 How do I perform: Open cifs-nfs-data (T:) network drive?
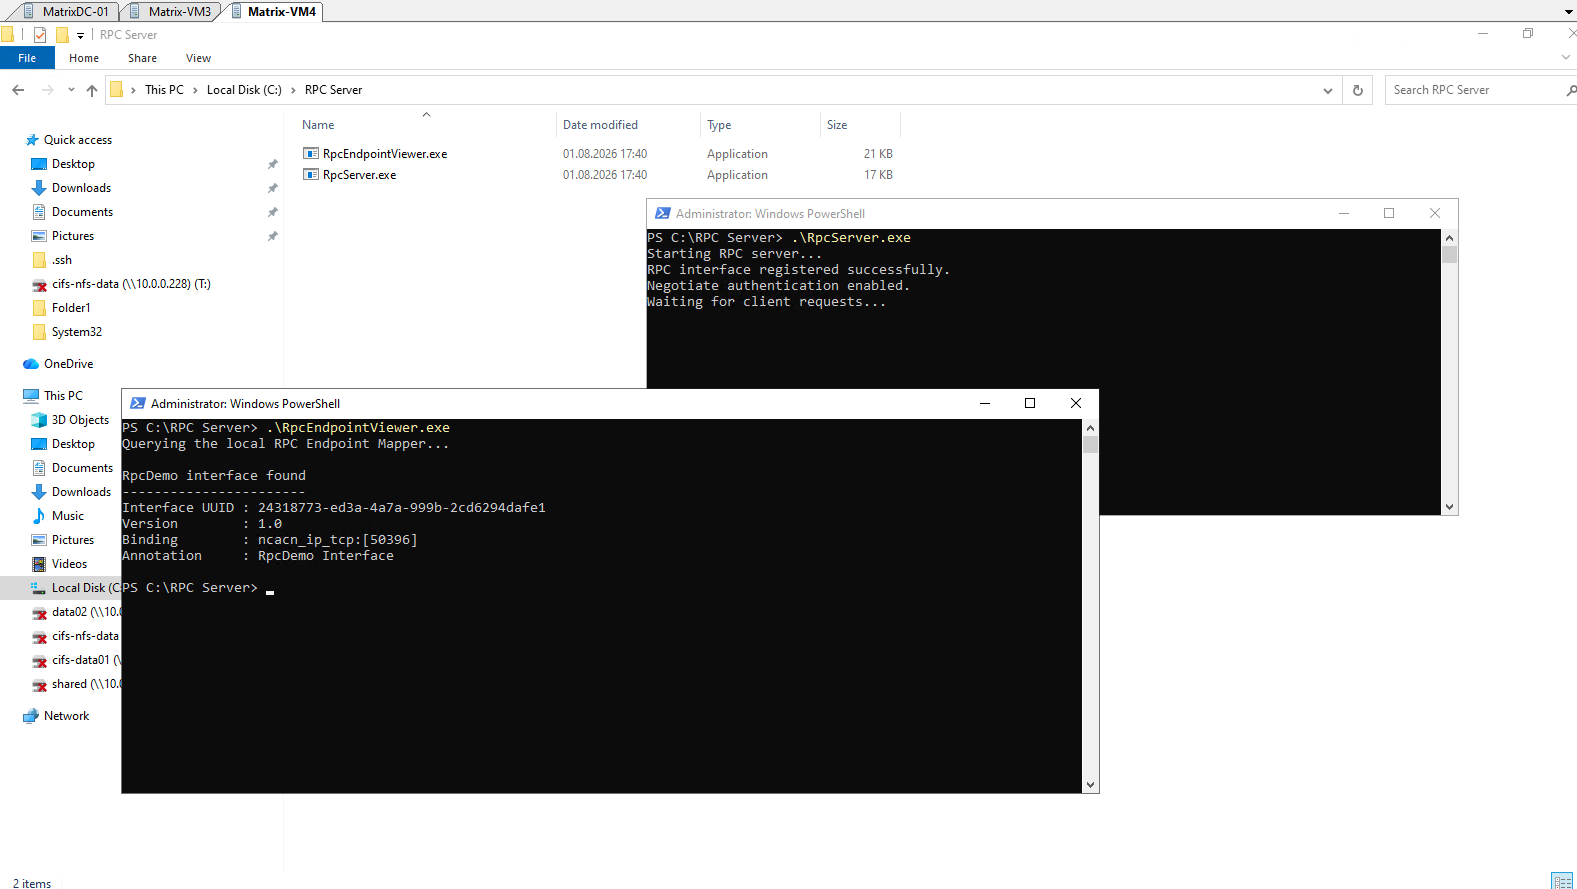pyautogui.click(x=131, y=284)
